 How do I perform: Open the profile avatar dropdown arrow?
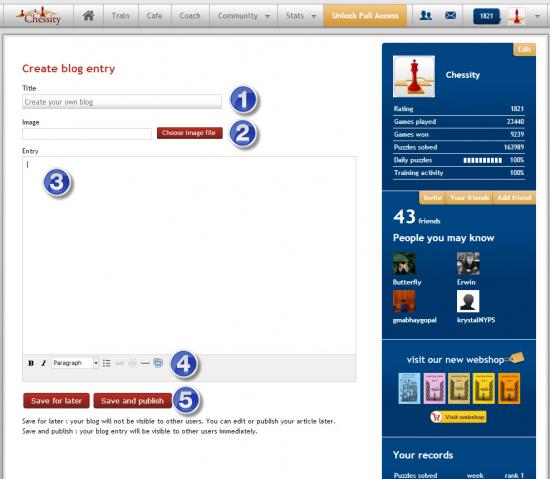537,16
